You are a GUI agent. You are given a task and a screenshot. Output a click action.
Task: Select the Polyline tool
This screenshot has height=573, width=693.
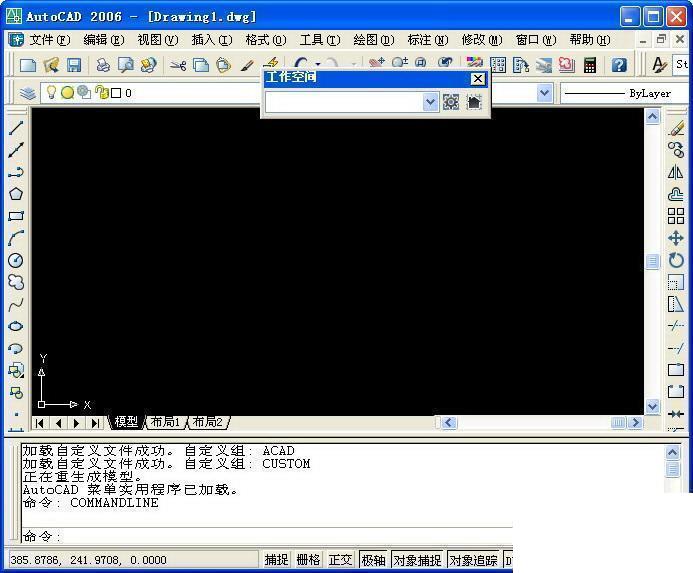tap(16, 172)
